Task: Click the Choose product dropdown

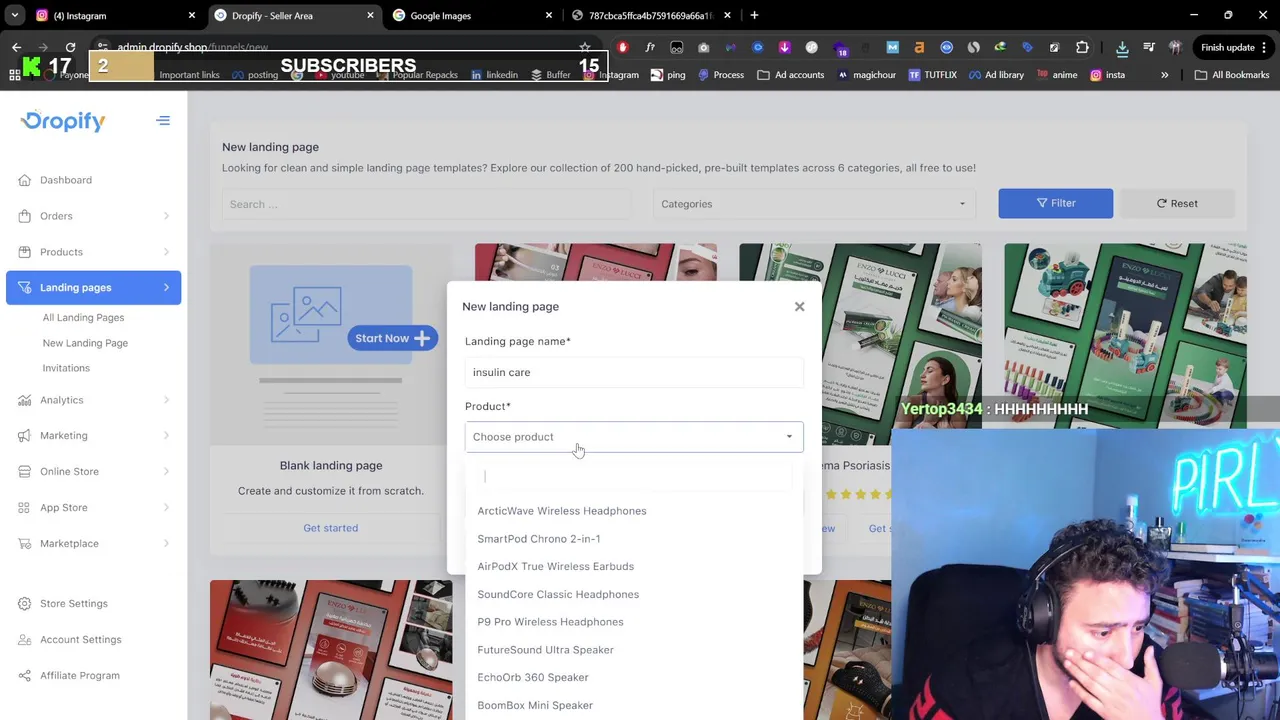Action: click(634, 437)
